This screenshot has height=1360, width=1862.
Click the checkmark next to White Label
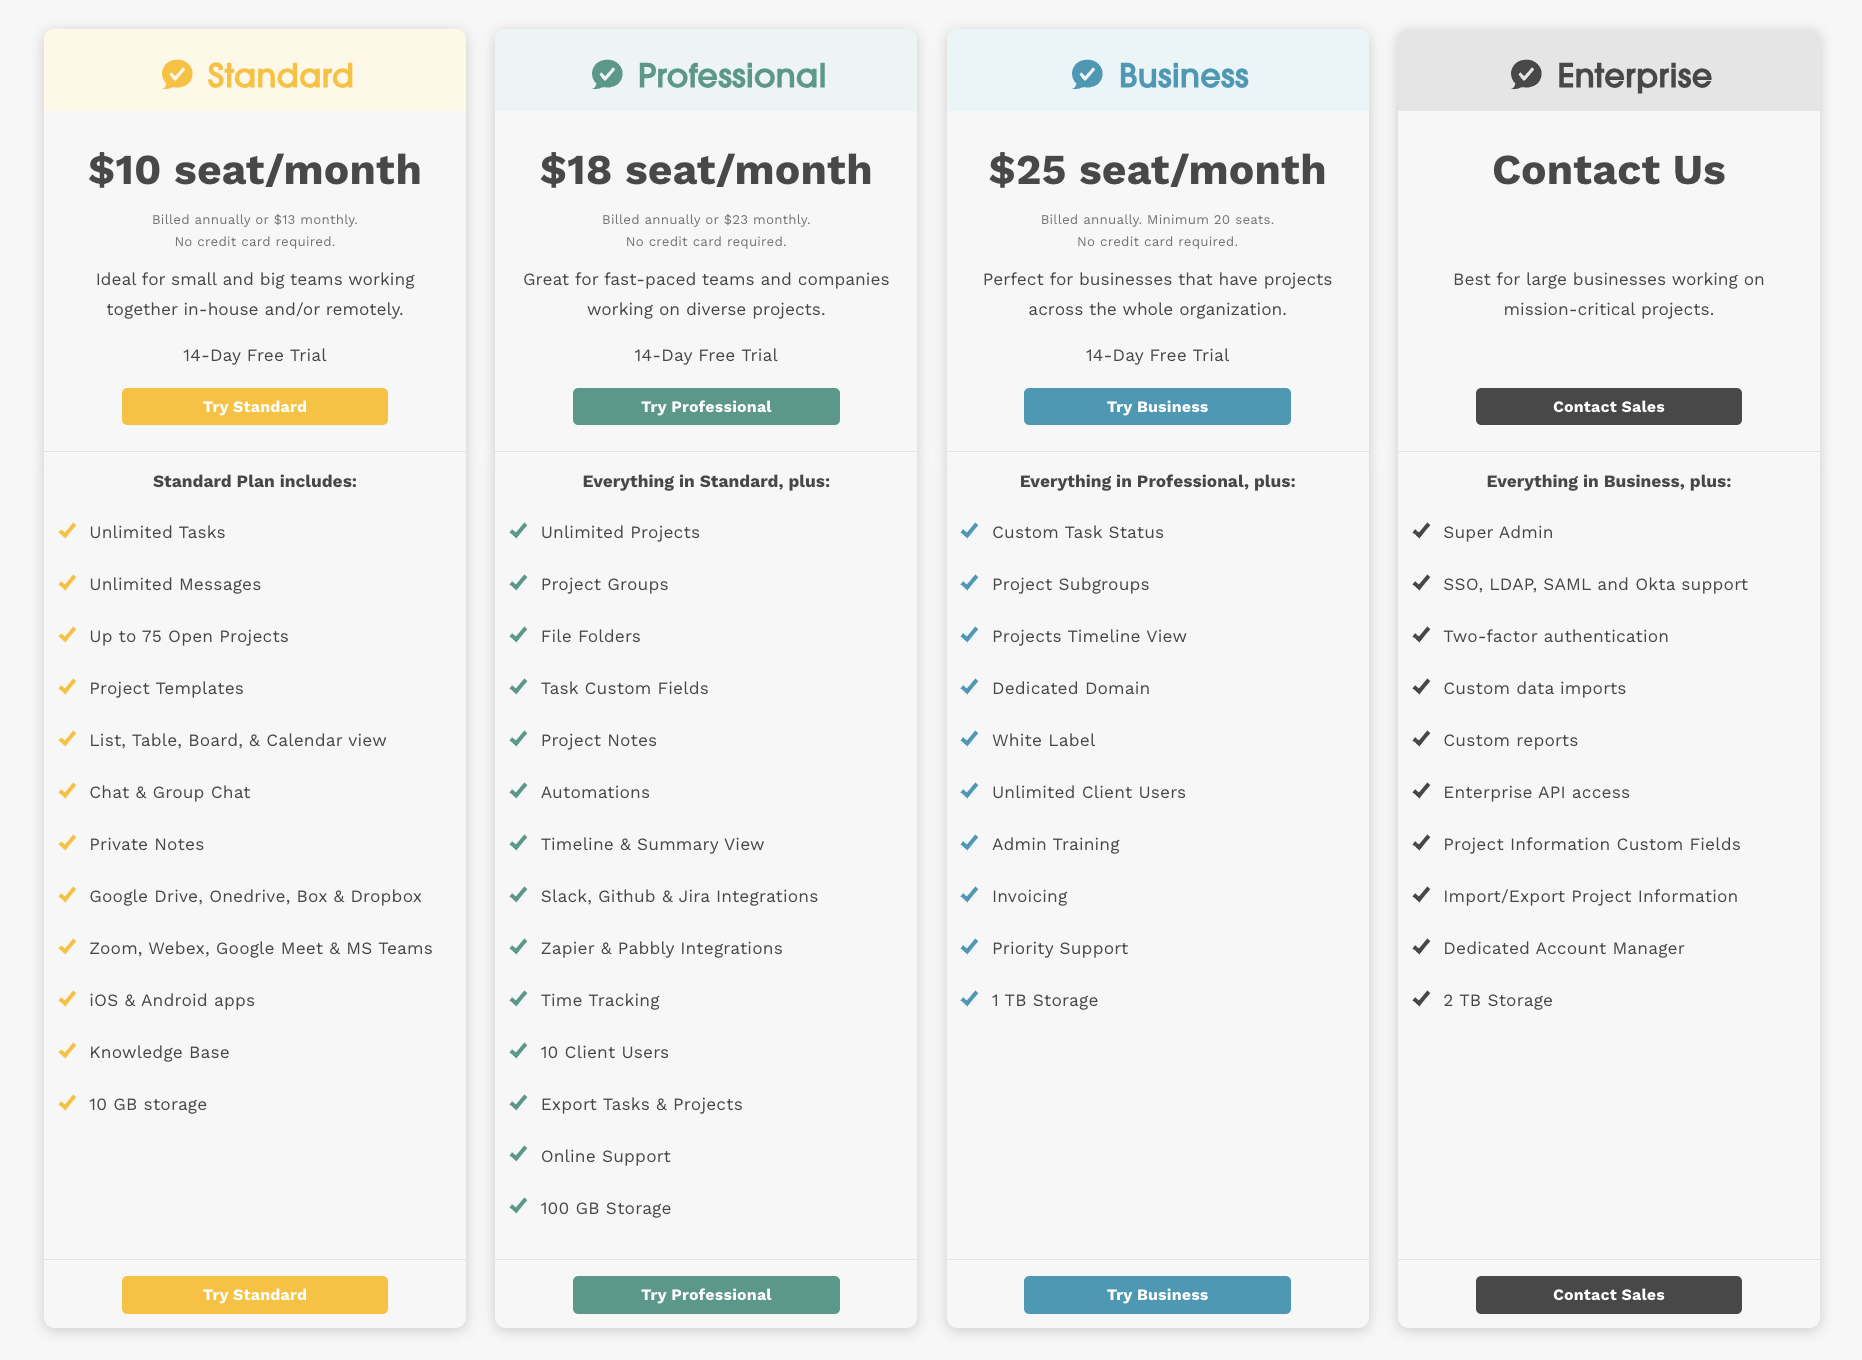tap(969, 739)
